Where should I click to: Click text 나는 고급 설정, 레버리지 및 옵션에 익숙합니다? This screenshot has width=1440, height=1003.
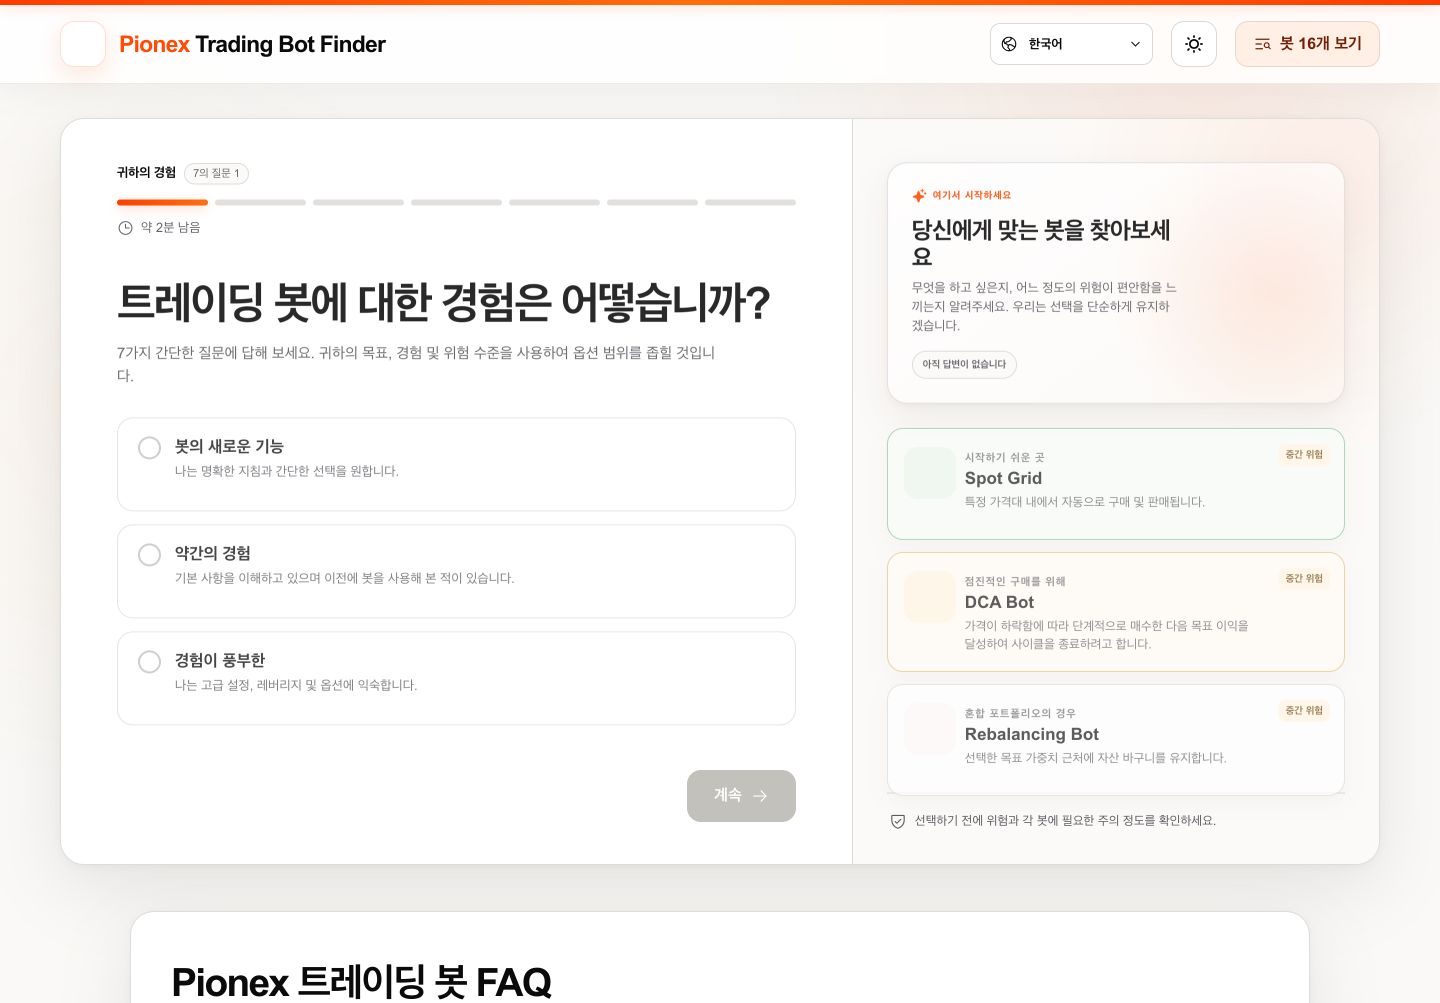pos(296,685)
